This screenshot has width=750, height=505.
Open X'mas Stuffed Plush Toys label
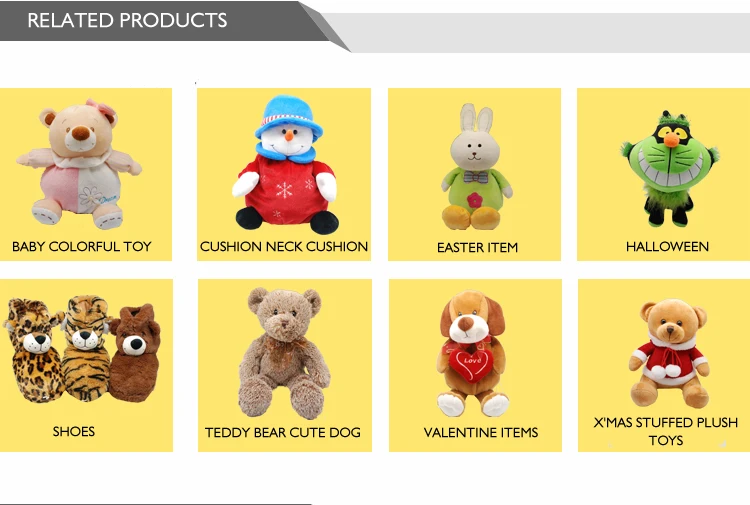tap(665, 431)
